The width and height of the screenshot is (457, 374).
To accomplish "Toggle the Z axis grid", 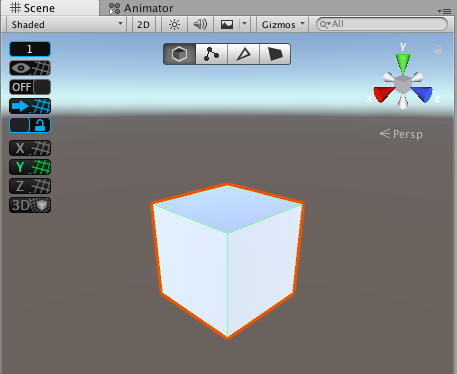I will (30, 186).
